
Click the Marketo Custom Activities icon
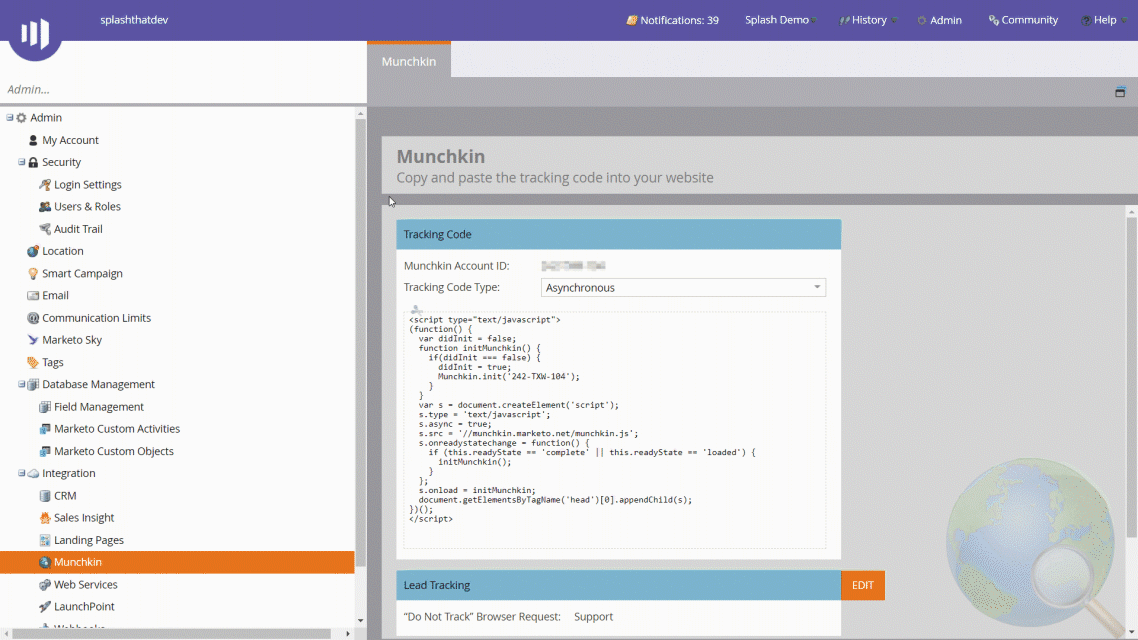(x=44, y=429)
